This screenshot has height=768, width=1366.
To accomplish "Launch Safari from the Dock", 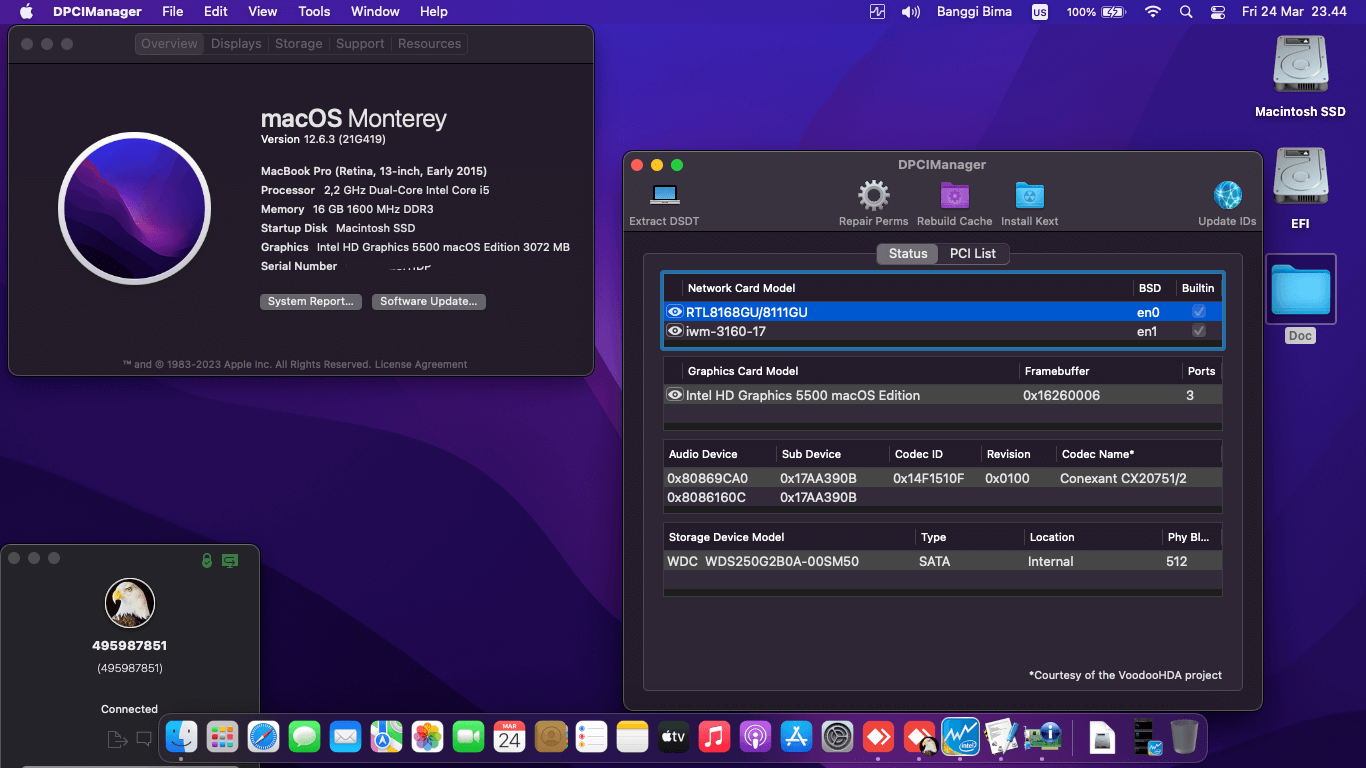I will pos(263,738).
